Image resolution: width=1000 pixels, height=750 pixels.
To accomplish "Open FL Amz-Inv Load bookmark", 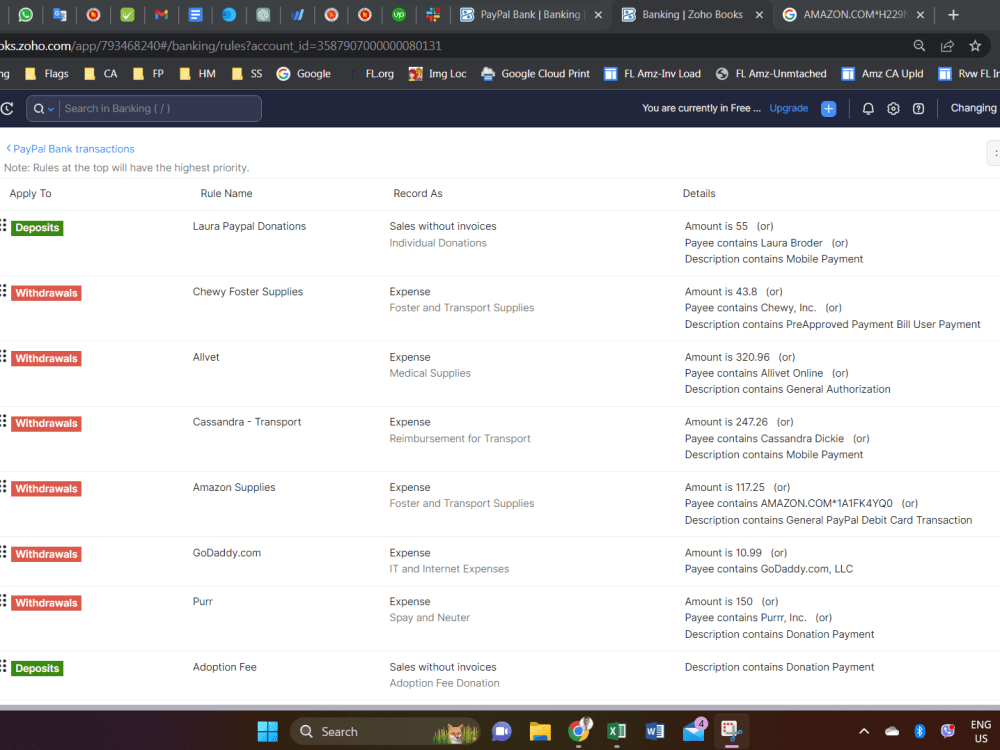I will click(x=652, y=74).
